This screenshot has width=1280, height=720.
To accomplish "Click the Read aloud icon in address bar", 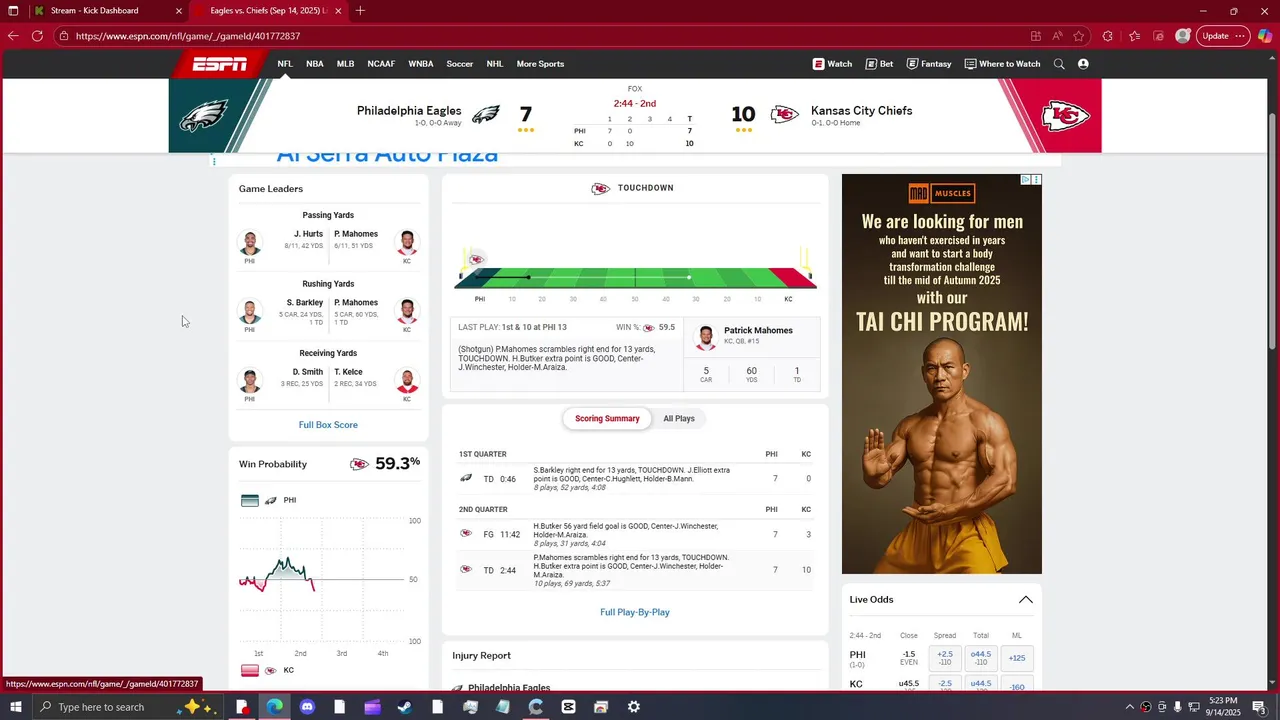I will tap(1057, 36).
